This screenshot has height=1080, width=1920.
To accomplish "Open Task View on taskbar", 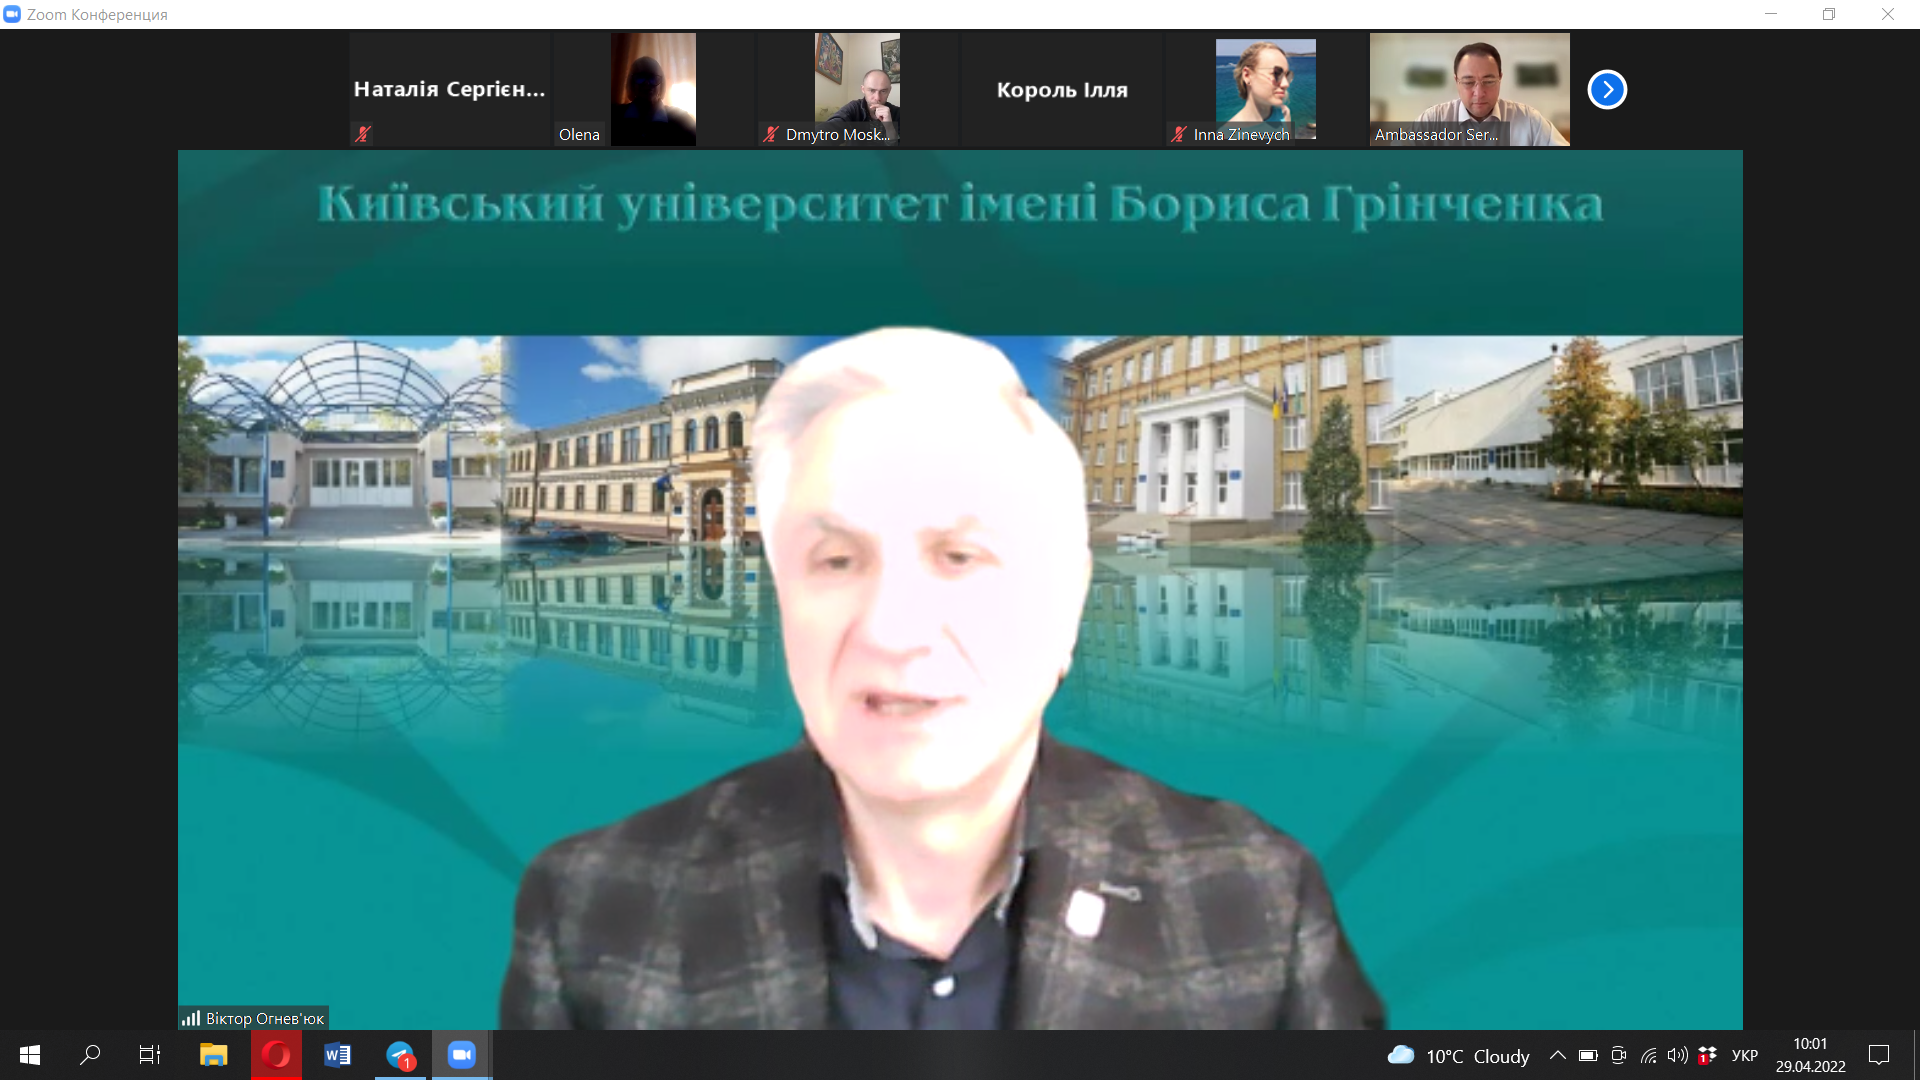I will click(x=150, y=1055).
